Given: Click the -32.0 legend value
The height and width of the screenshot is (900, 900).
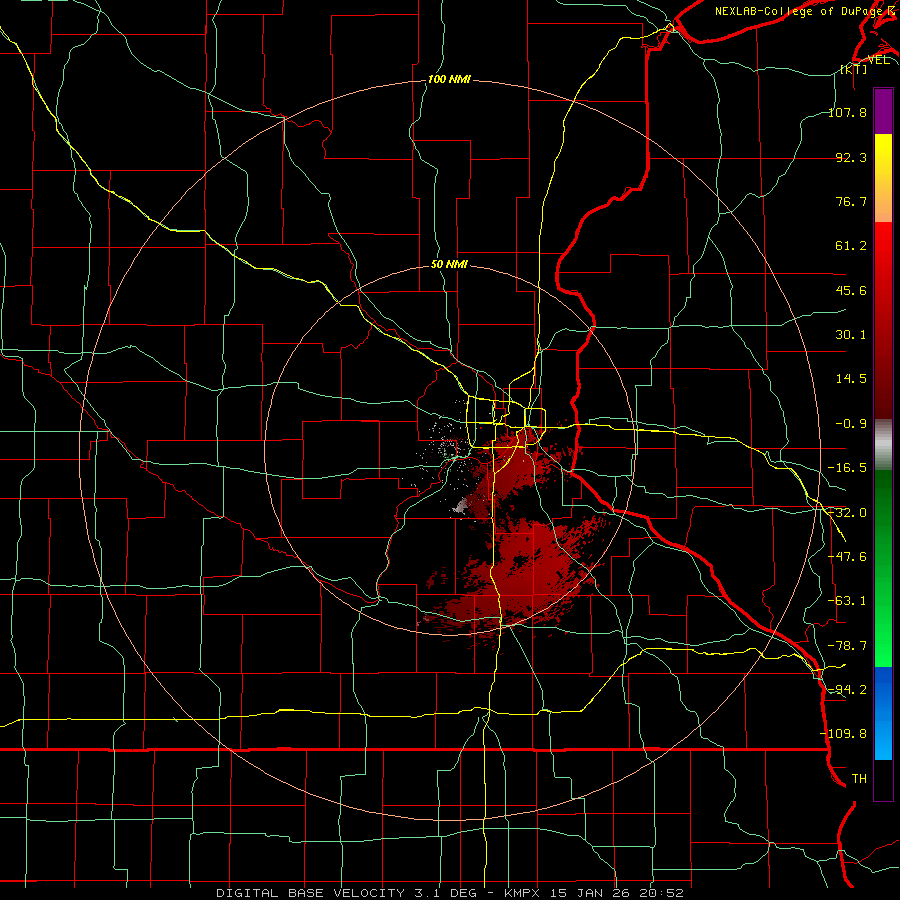Looking at the screenshot, I should tap(848, 513).
